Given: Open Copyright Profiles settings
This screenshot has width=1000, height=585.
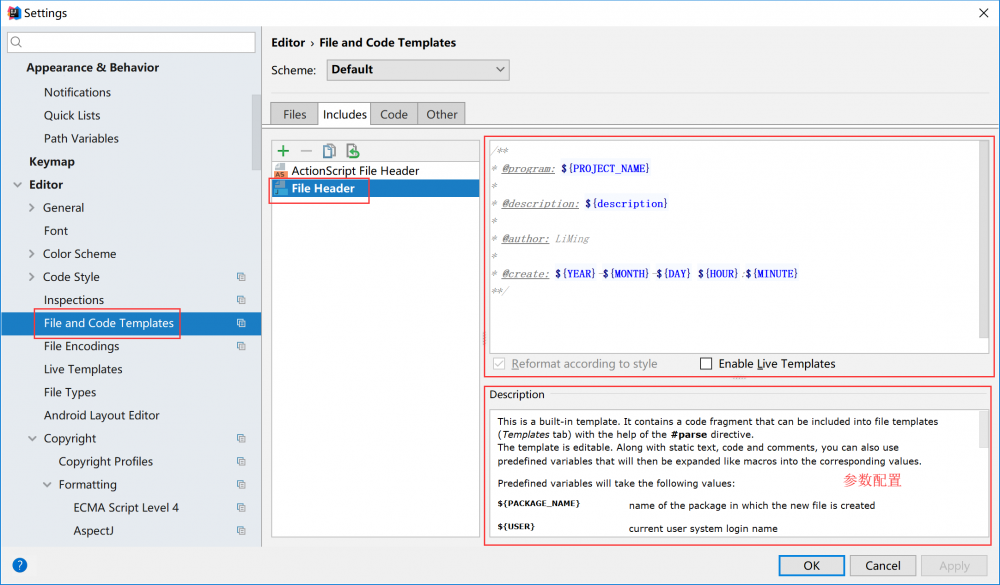Looking at the screenshot, I should 106,461.
